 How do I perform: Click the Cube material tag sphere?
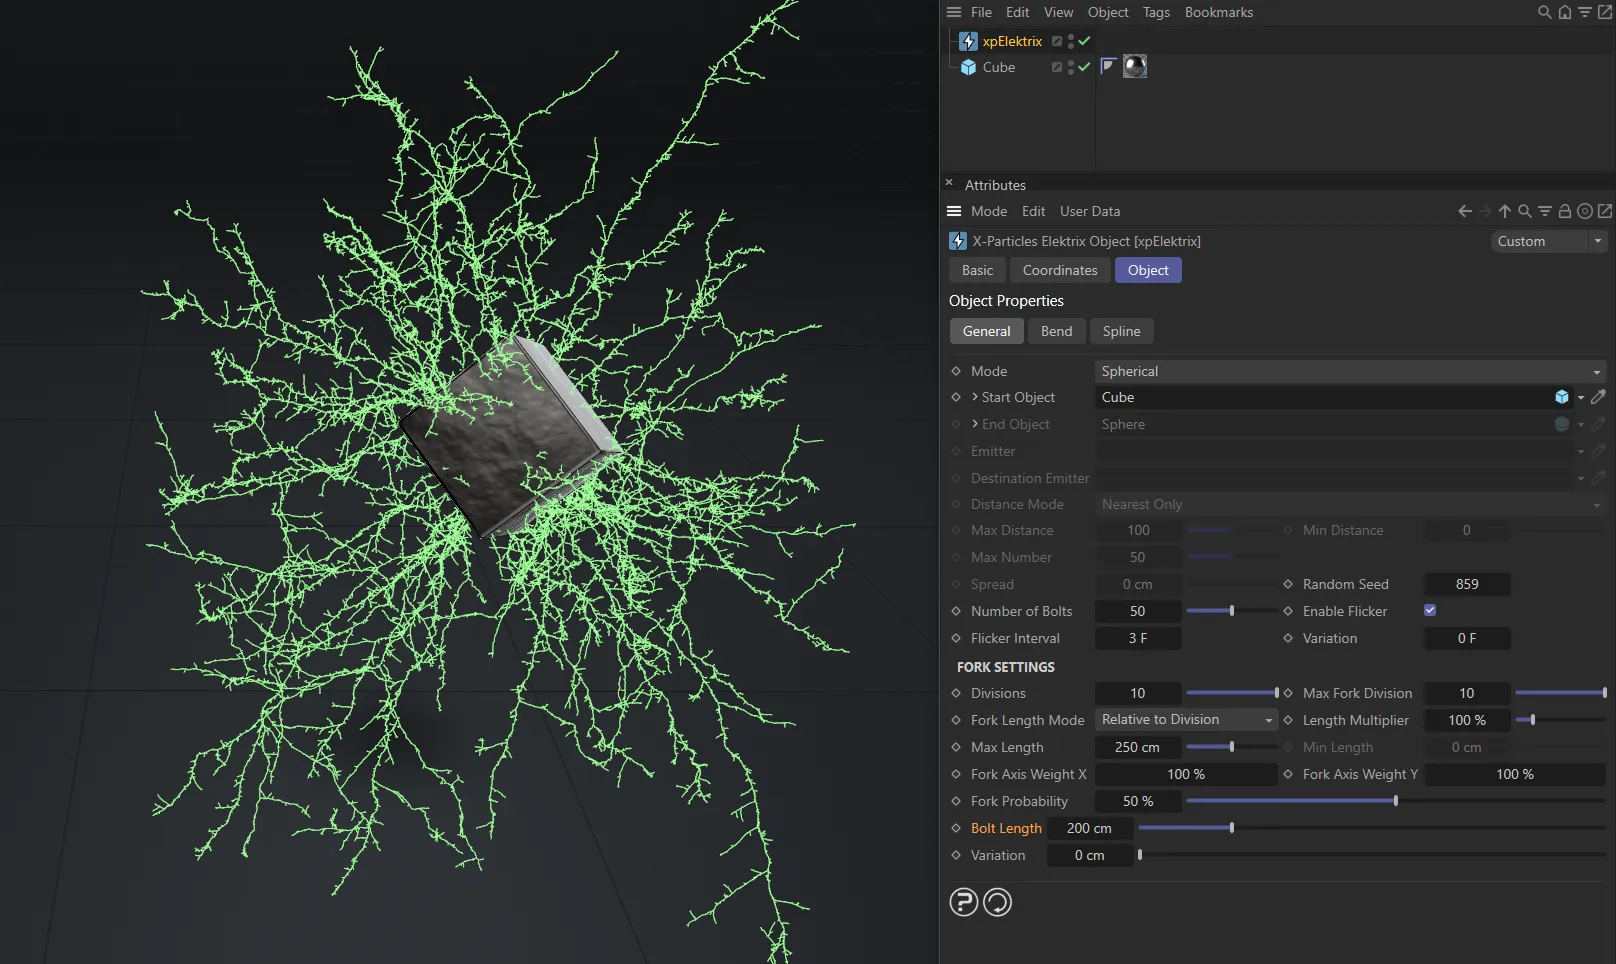[x=1135, y=67]
